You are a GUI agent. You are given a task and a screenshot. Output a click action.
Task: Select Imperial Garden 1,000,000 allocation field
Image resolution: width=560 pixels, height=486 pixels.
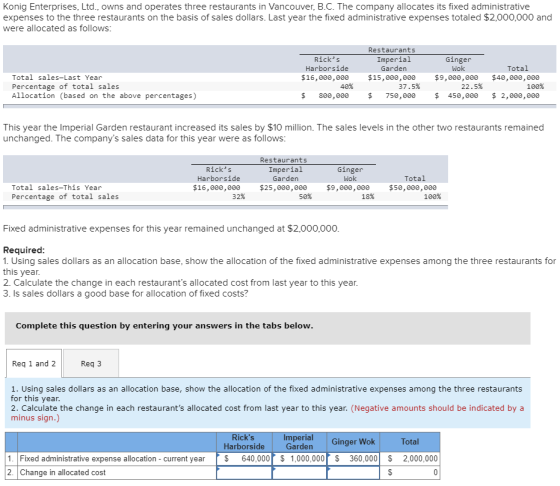point(299,459)
